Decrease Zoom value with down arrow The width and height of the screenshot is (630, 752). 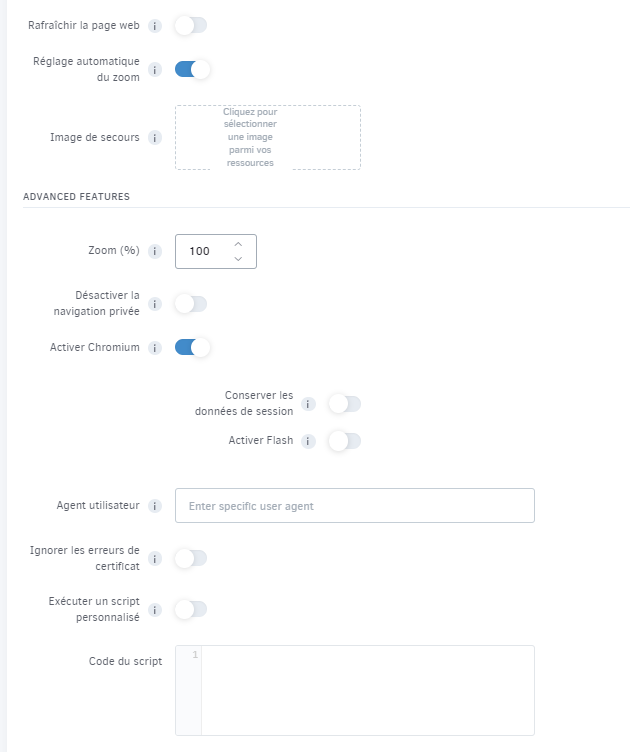(x=238, y=258)
